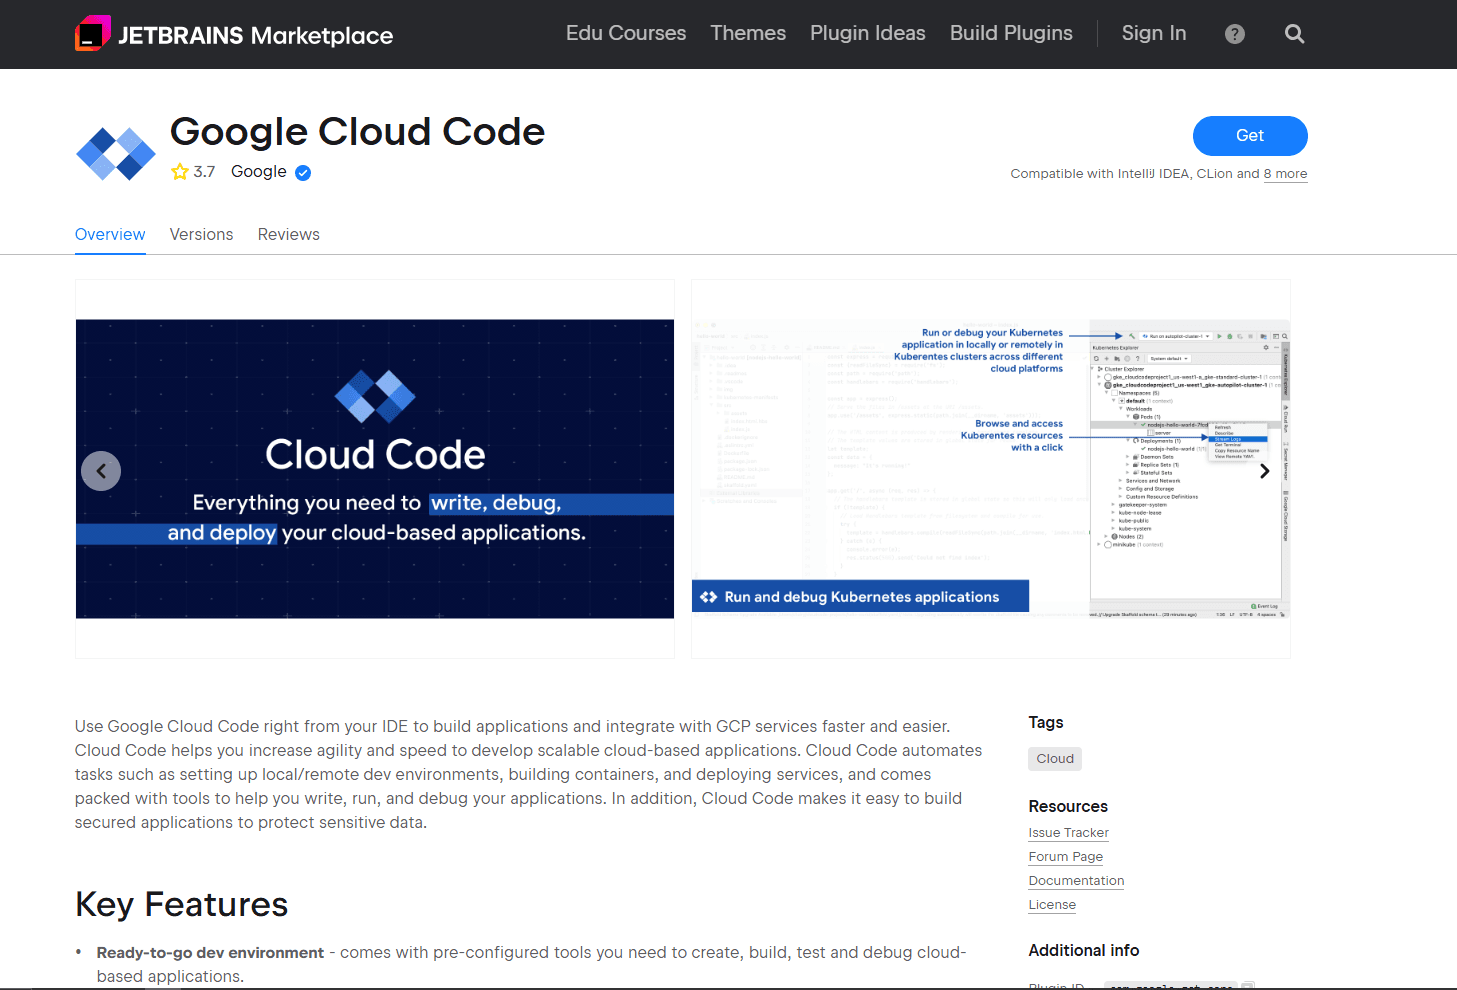Open the Documentation link
This screenshot has width=1457, height=990.
1076,881
